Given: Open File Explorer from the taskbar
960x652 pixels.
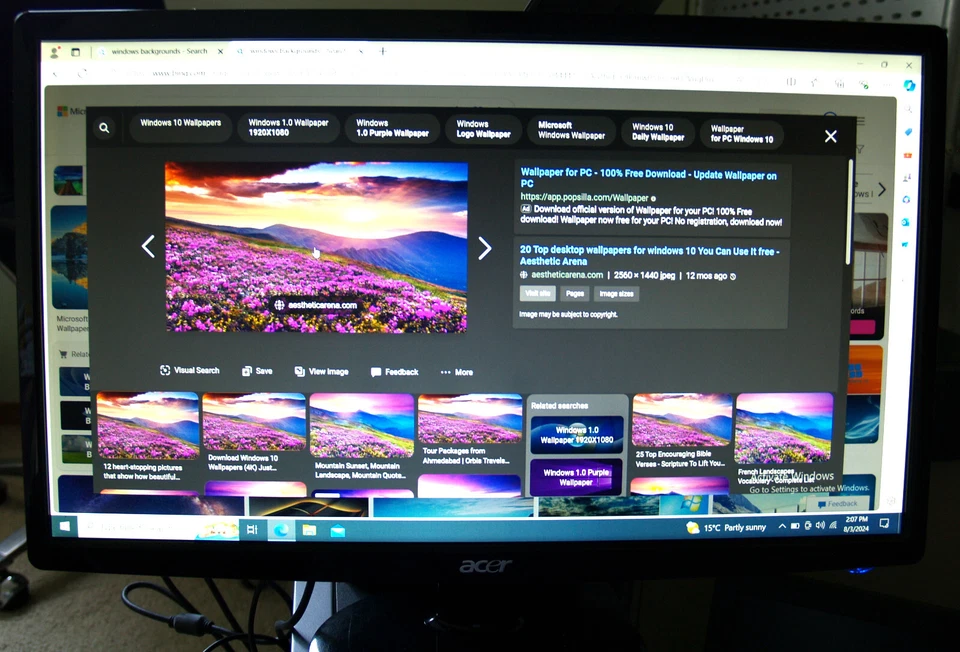Looking at the screenshot, I should pos(311,528).
